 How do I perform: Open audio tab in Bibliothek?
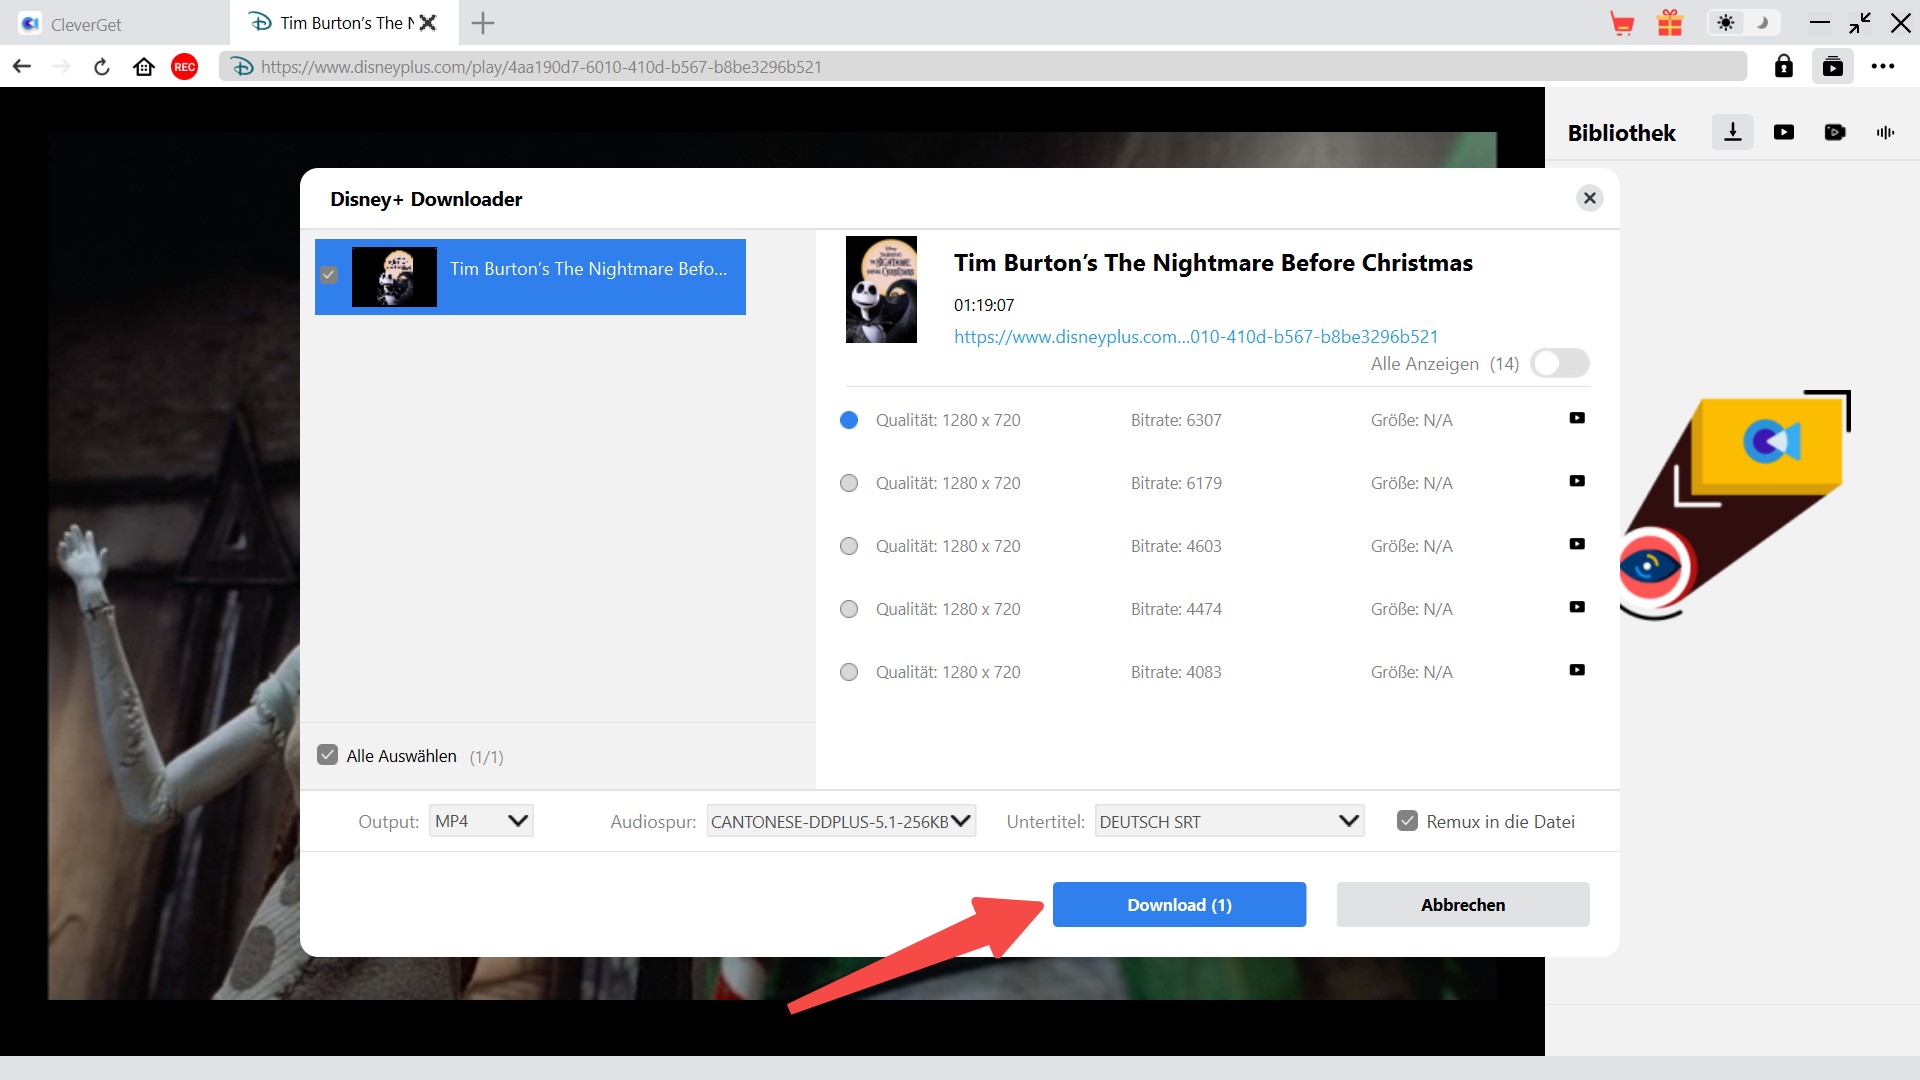click(x=1886, y=132)
